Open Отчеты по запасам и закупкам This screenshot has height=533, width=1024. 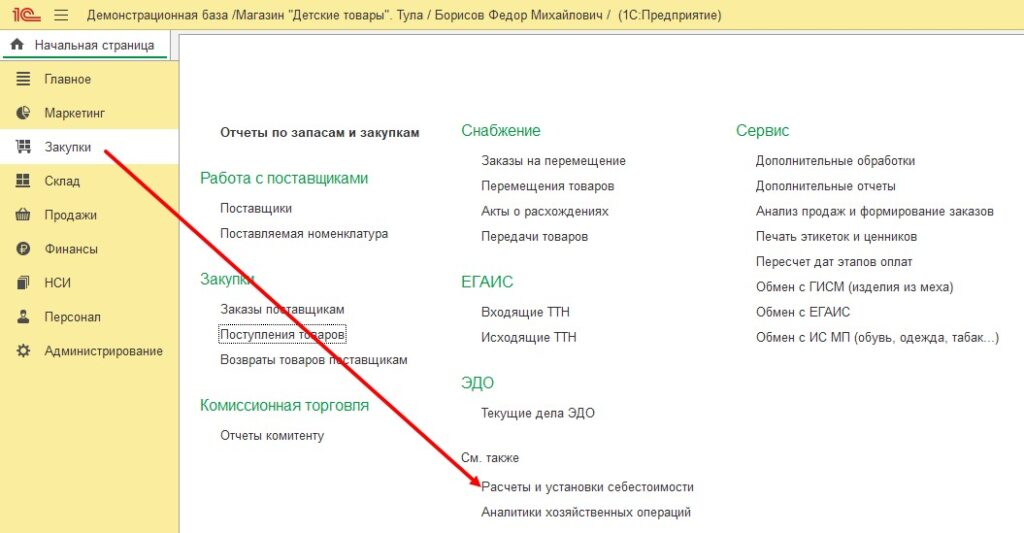click(x=319, y=132)
